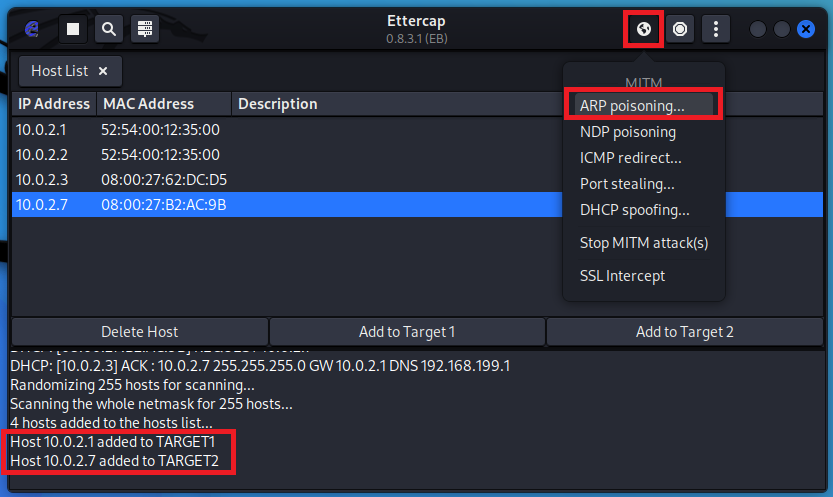
Task: Click log line 'Scanning the whole netmask'
Action: point(151,404)
